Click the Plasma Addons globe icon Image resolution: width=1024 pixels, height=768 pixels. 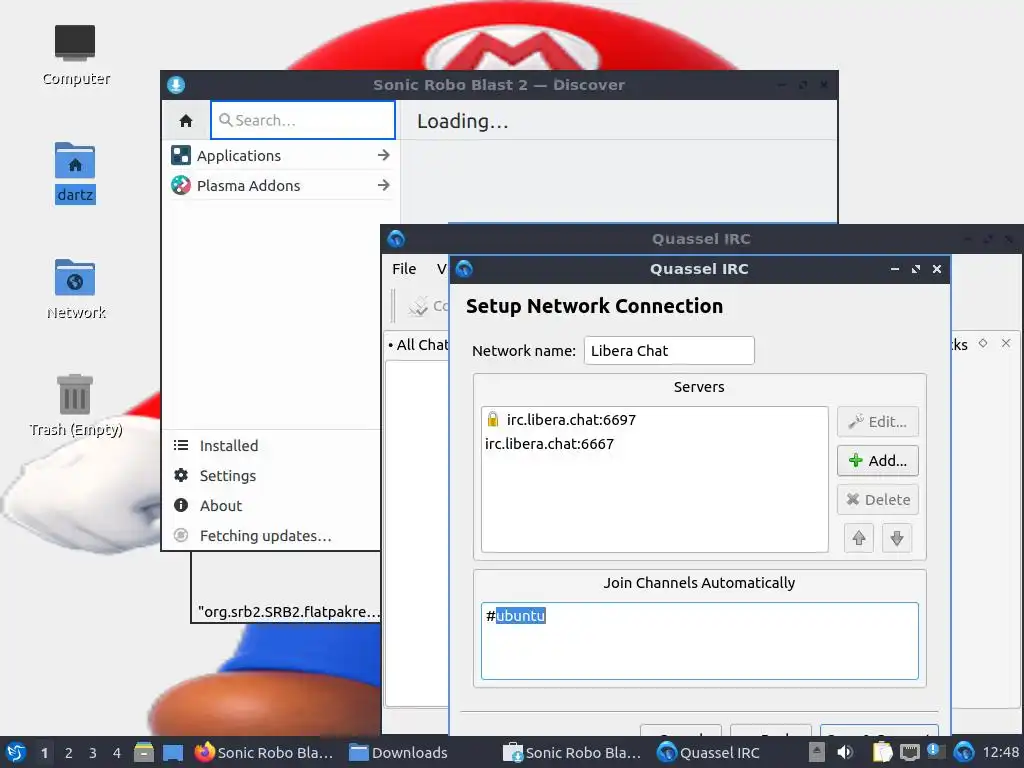coord(181,185)
